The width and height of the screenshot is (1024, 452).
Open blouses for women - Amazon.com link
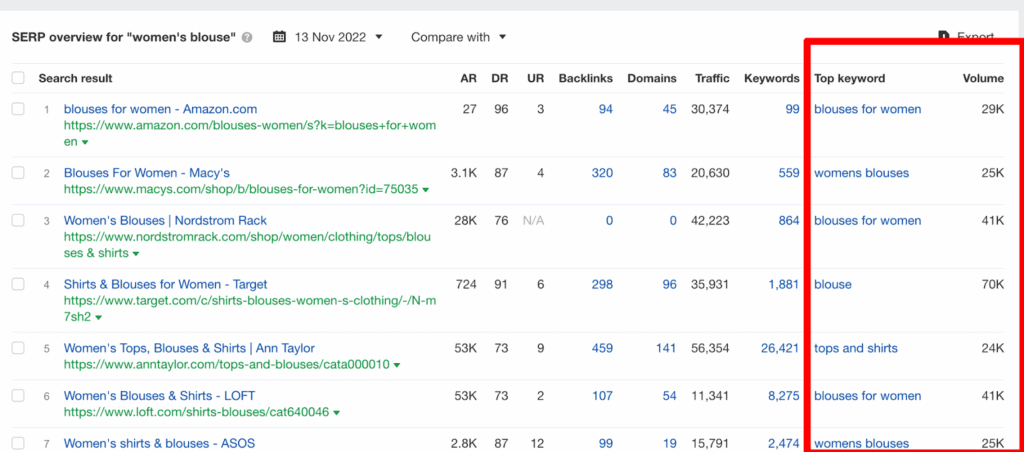click(161, 109)
